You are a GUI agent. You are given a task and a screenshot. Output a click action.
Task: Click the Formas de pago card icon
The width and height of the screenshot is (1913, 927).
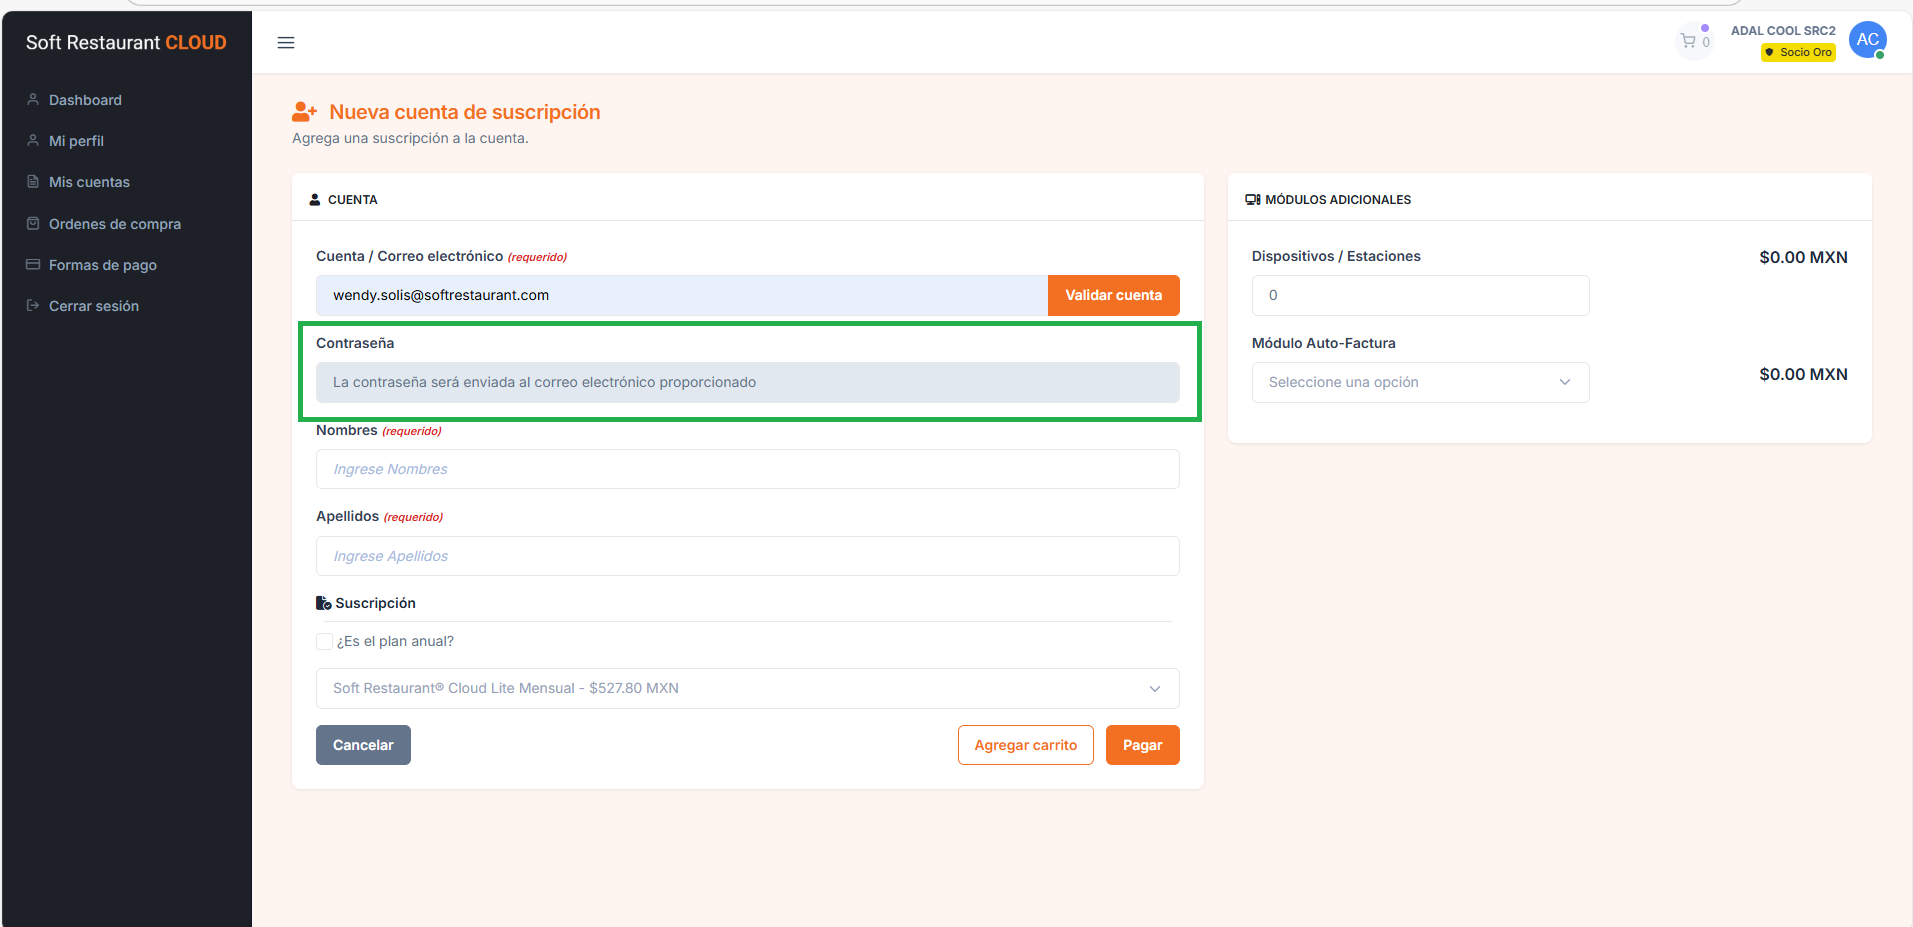[33, 265]
